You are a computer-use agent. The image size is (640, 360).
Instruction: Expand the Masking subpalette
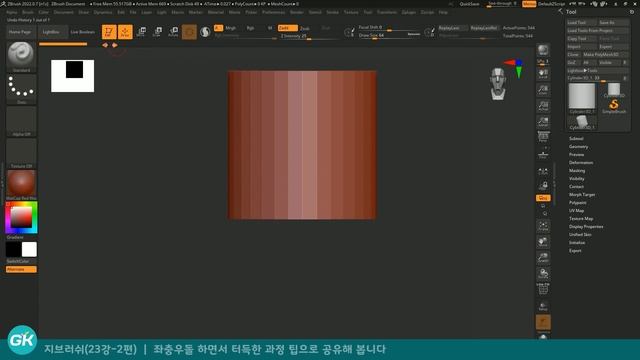pyautogui.click(x=577, y=171)
